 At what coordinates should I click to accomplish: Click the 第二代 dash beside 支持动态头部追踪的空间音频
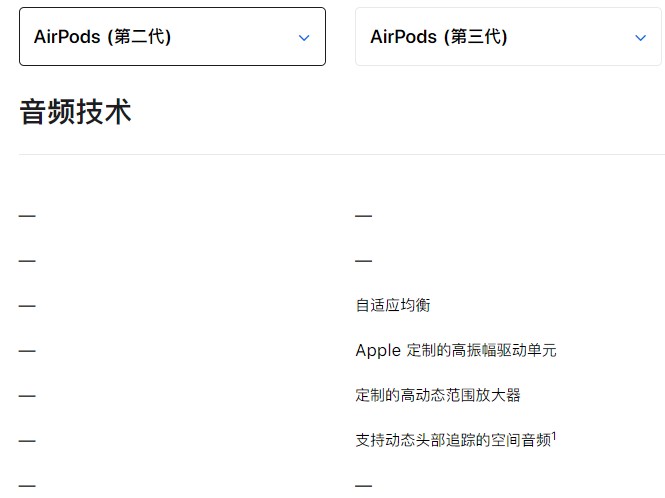click(x=27, y=441)
